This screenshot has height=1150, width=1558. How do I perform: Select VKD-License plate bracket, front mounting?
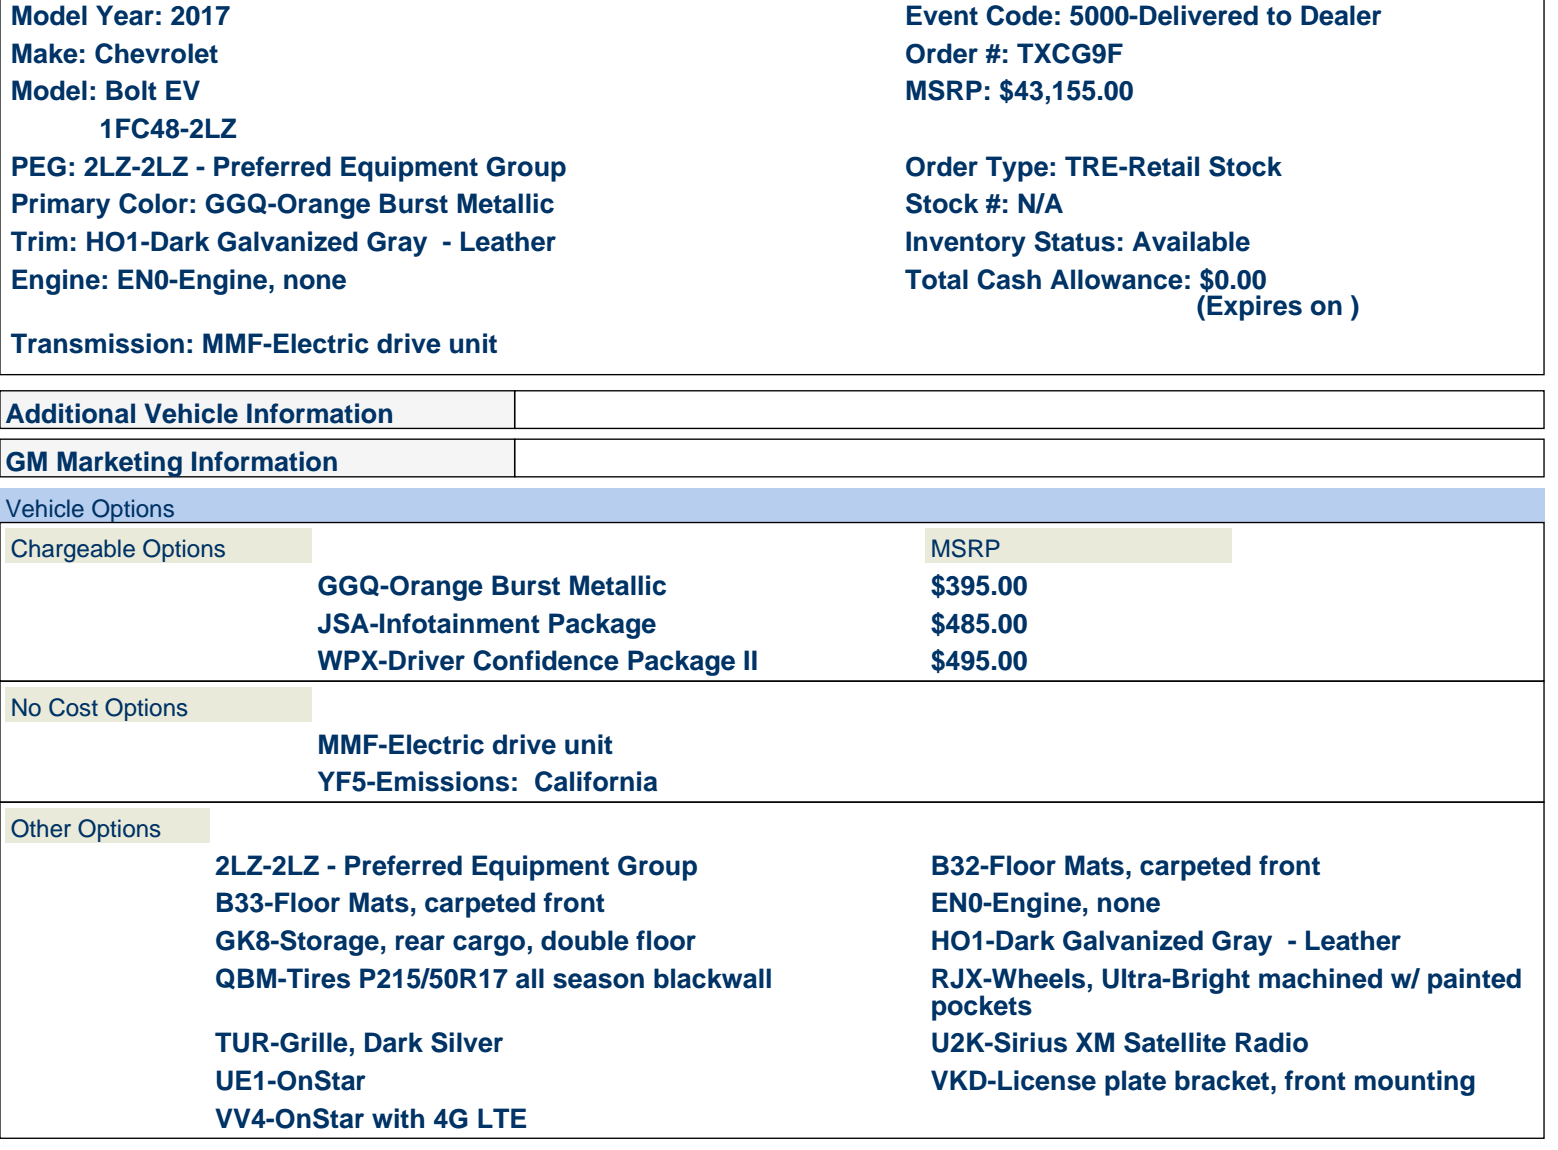point(1203,1081)
